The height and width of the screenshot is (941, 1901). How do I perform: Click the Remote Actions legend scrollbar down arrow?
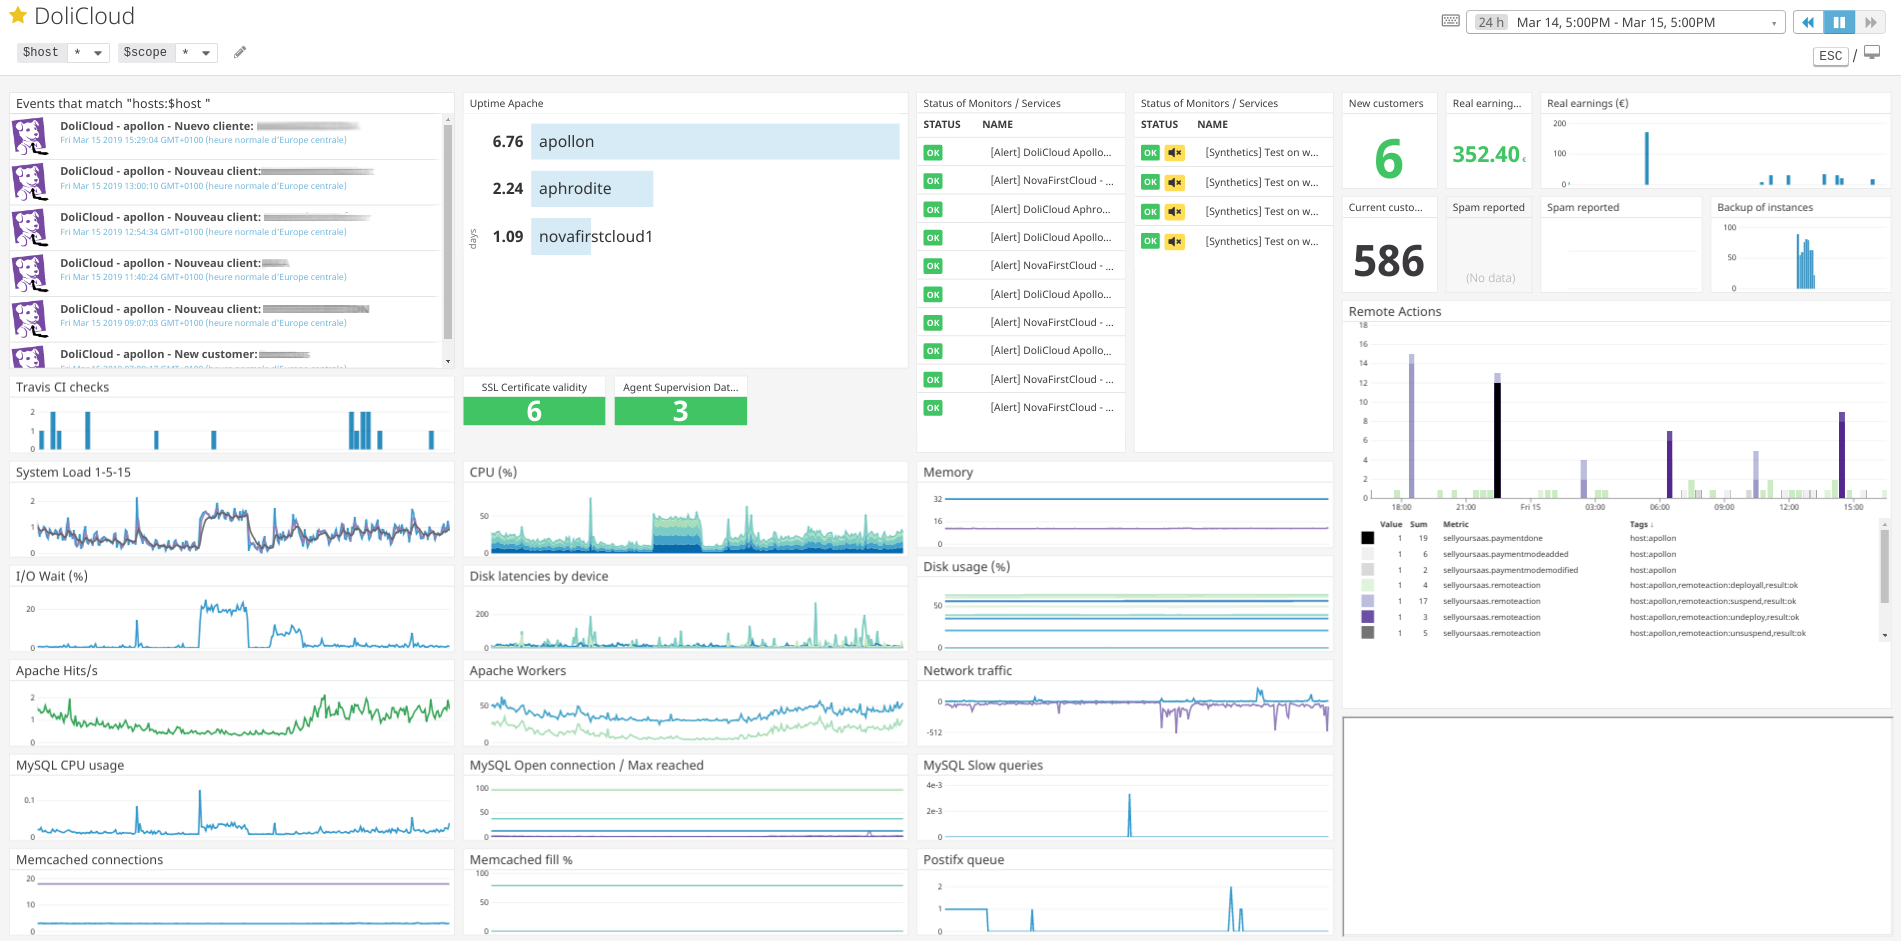pyautogui.click(x=1884, y=635)
